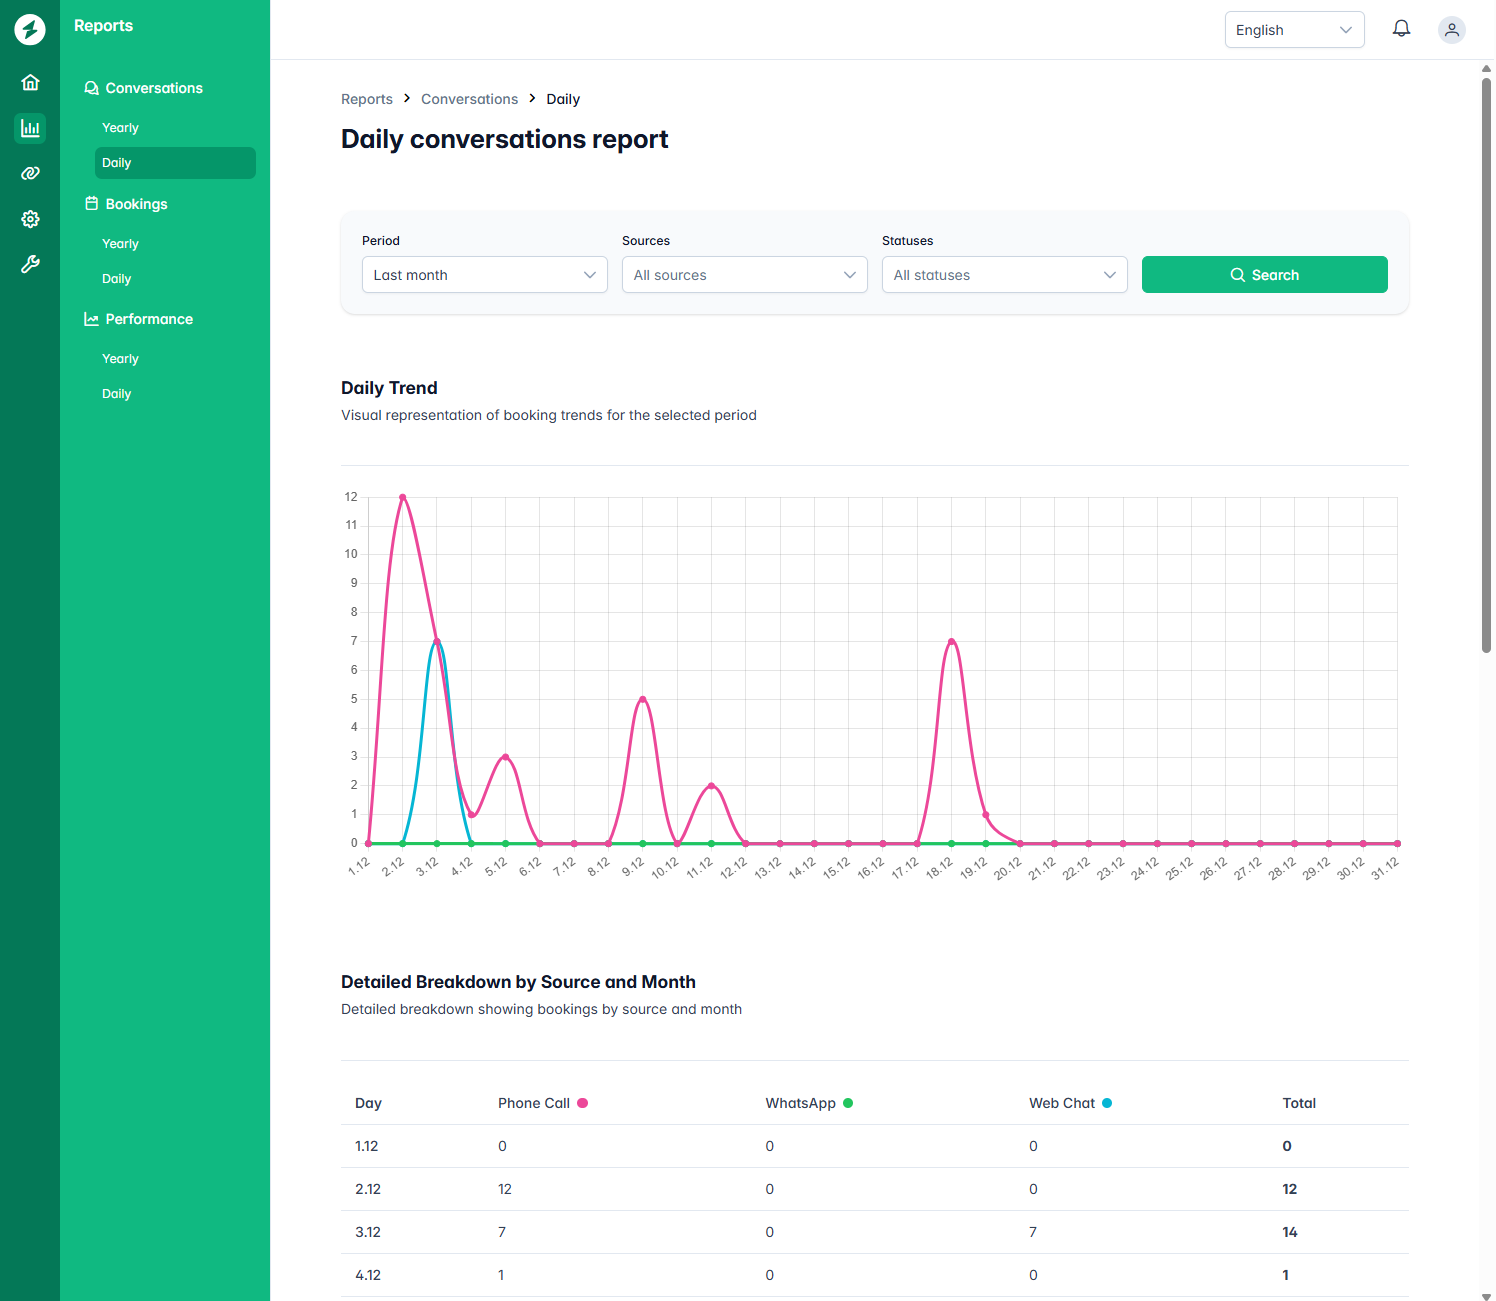Select Yearly under the Performance section
Image resolution: width=1496 pixels, height=1301 pixels.
120,358
